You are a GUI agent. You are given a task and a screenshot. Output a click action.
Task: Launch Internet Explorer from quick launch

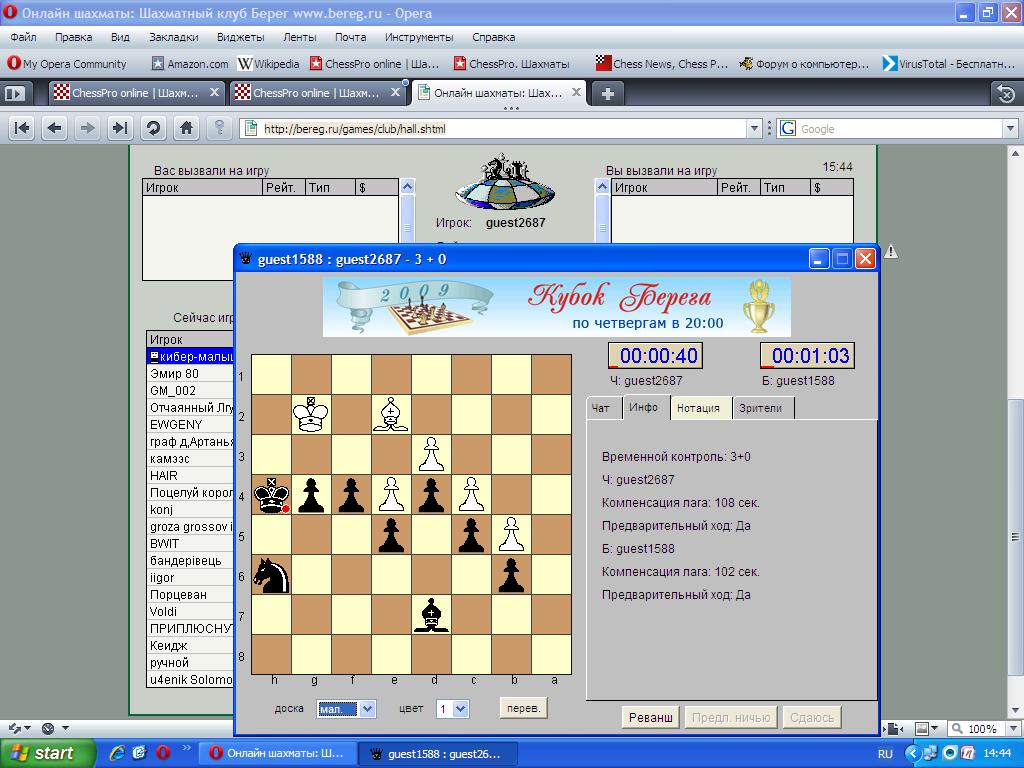pyautogui.click(x=117, y=753)
